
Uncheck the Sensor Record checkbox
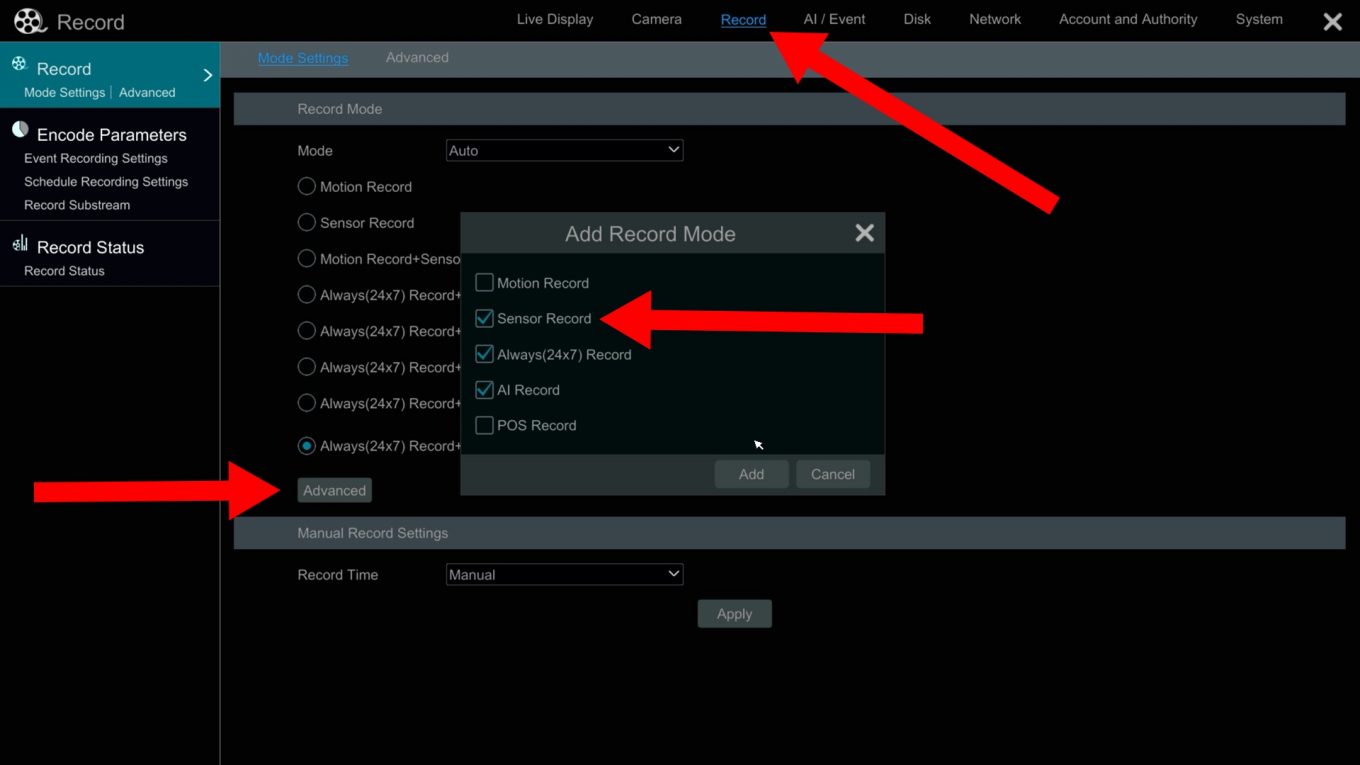[484, 318]
